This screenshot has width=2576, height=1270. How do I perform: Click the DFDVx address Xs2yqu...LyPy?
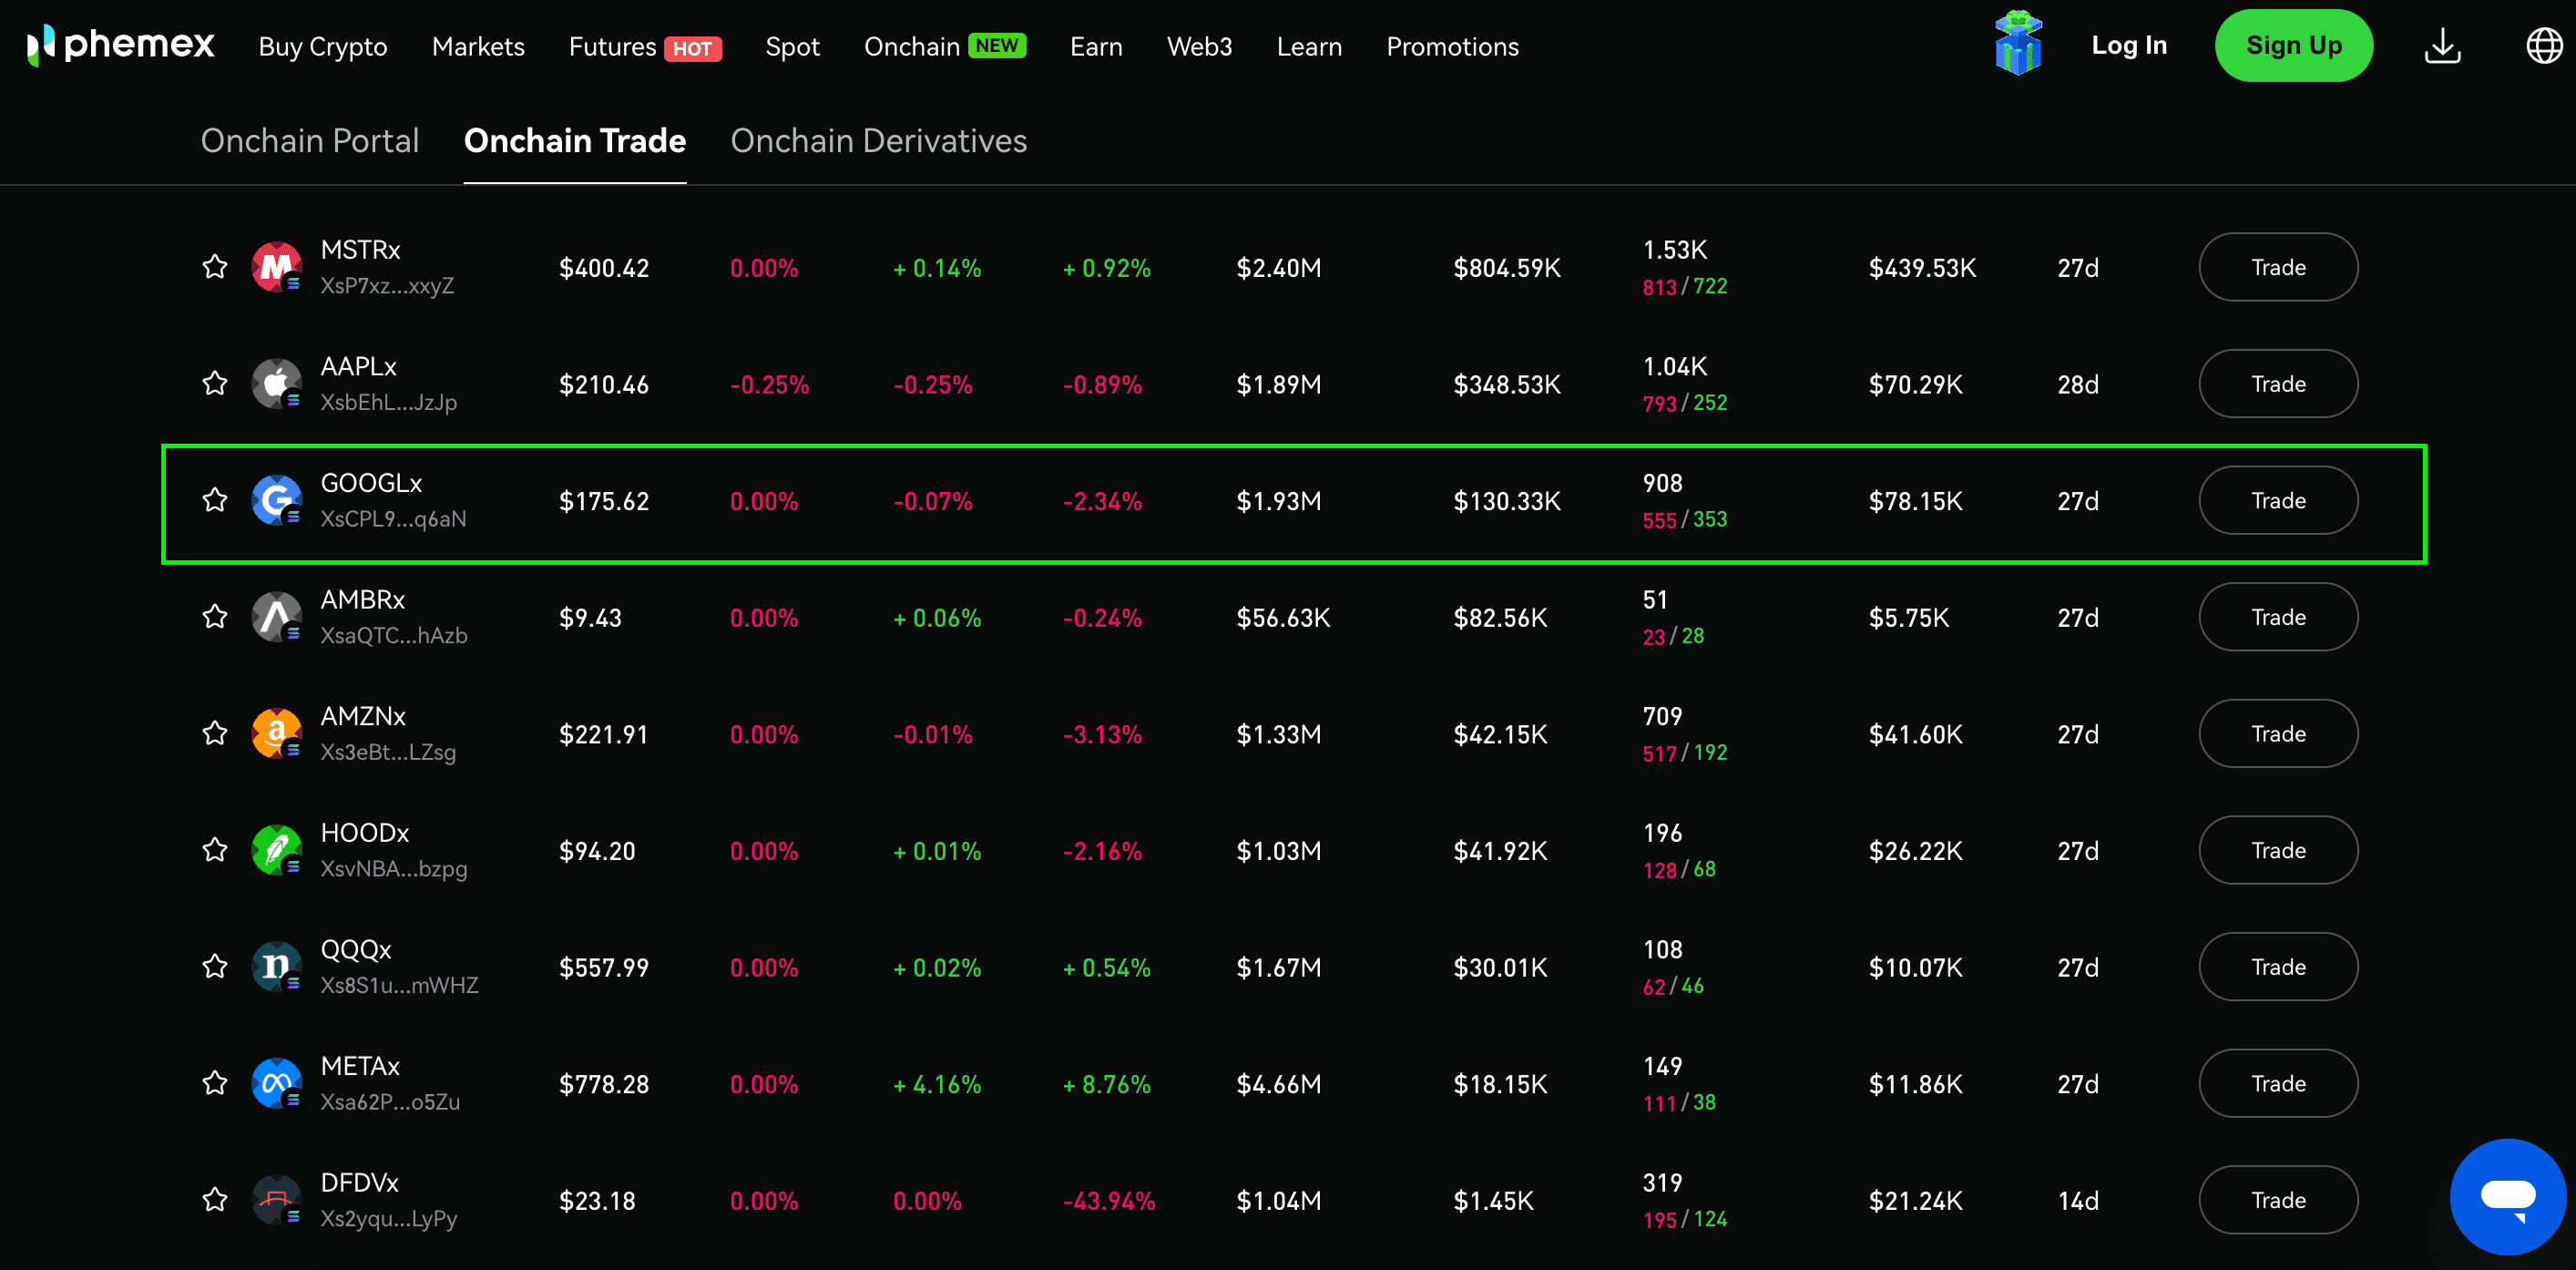[389, 1219]
